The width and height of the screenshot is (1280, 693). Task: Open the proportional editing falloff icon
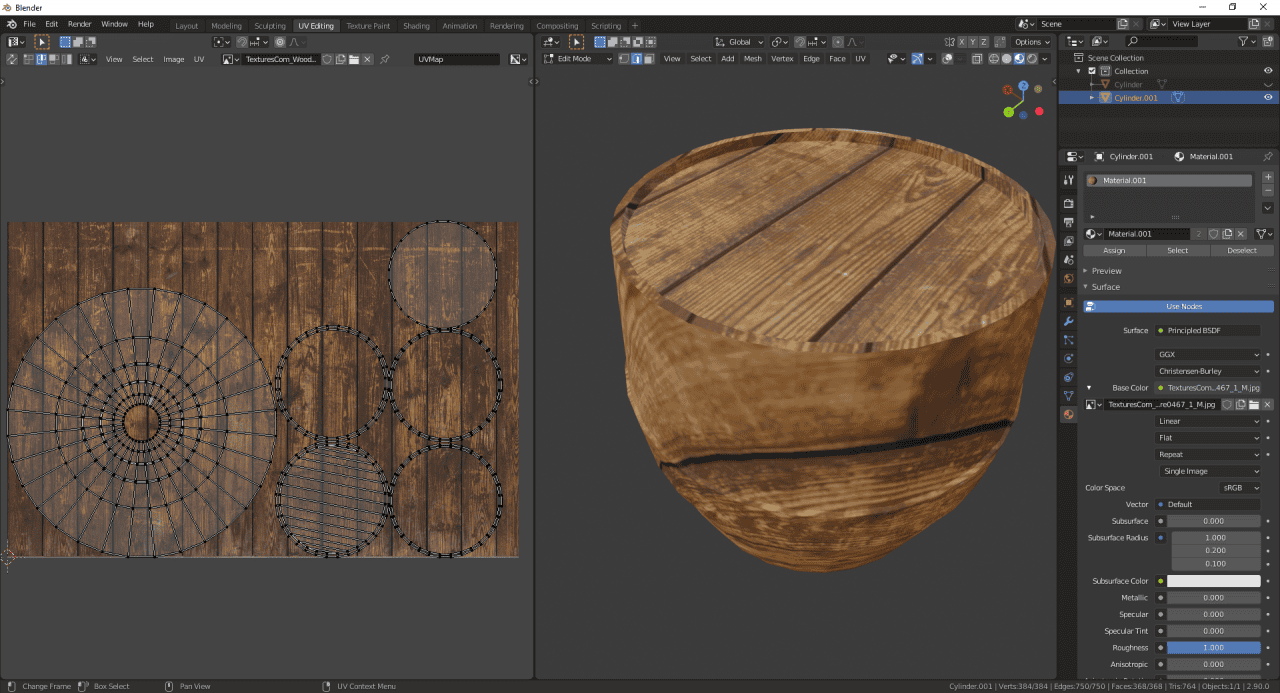pyautogui.click(x=854, y=41)
